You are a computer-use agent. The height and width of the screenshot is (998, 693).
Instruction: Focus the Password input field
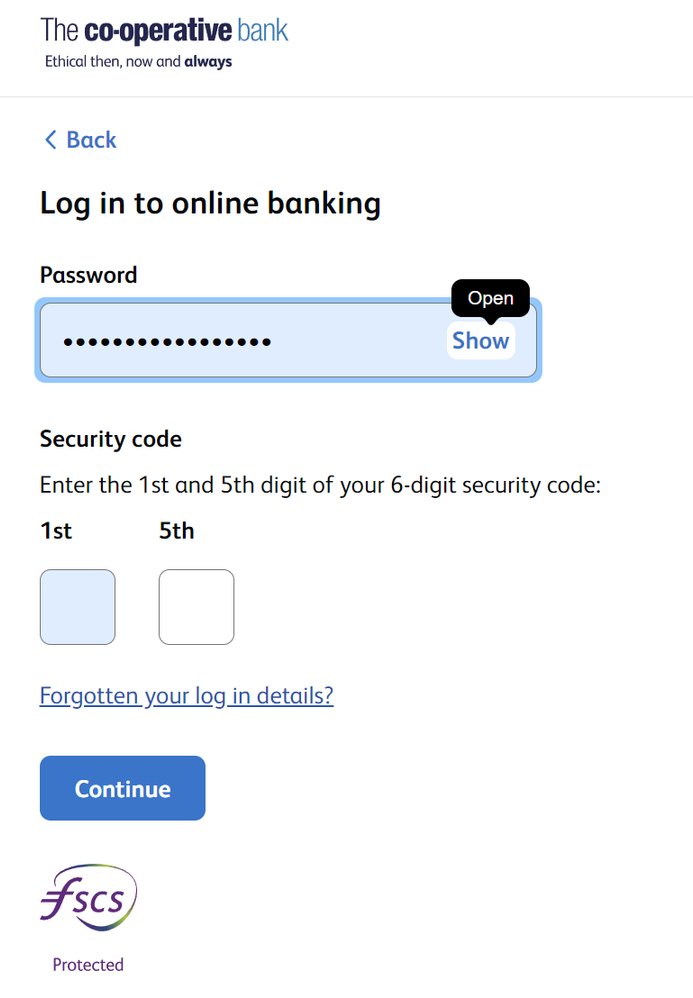point(288,340)
